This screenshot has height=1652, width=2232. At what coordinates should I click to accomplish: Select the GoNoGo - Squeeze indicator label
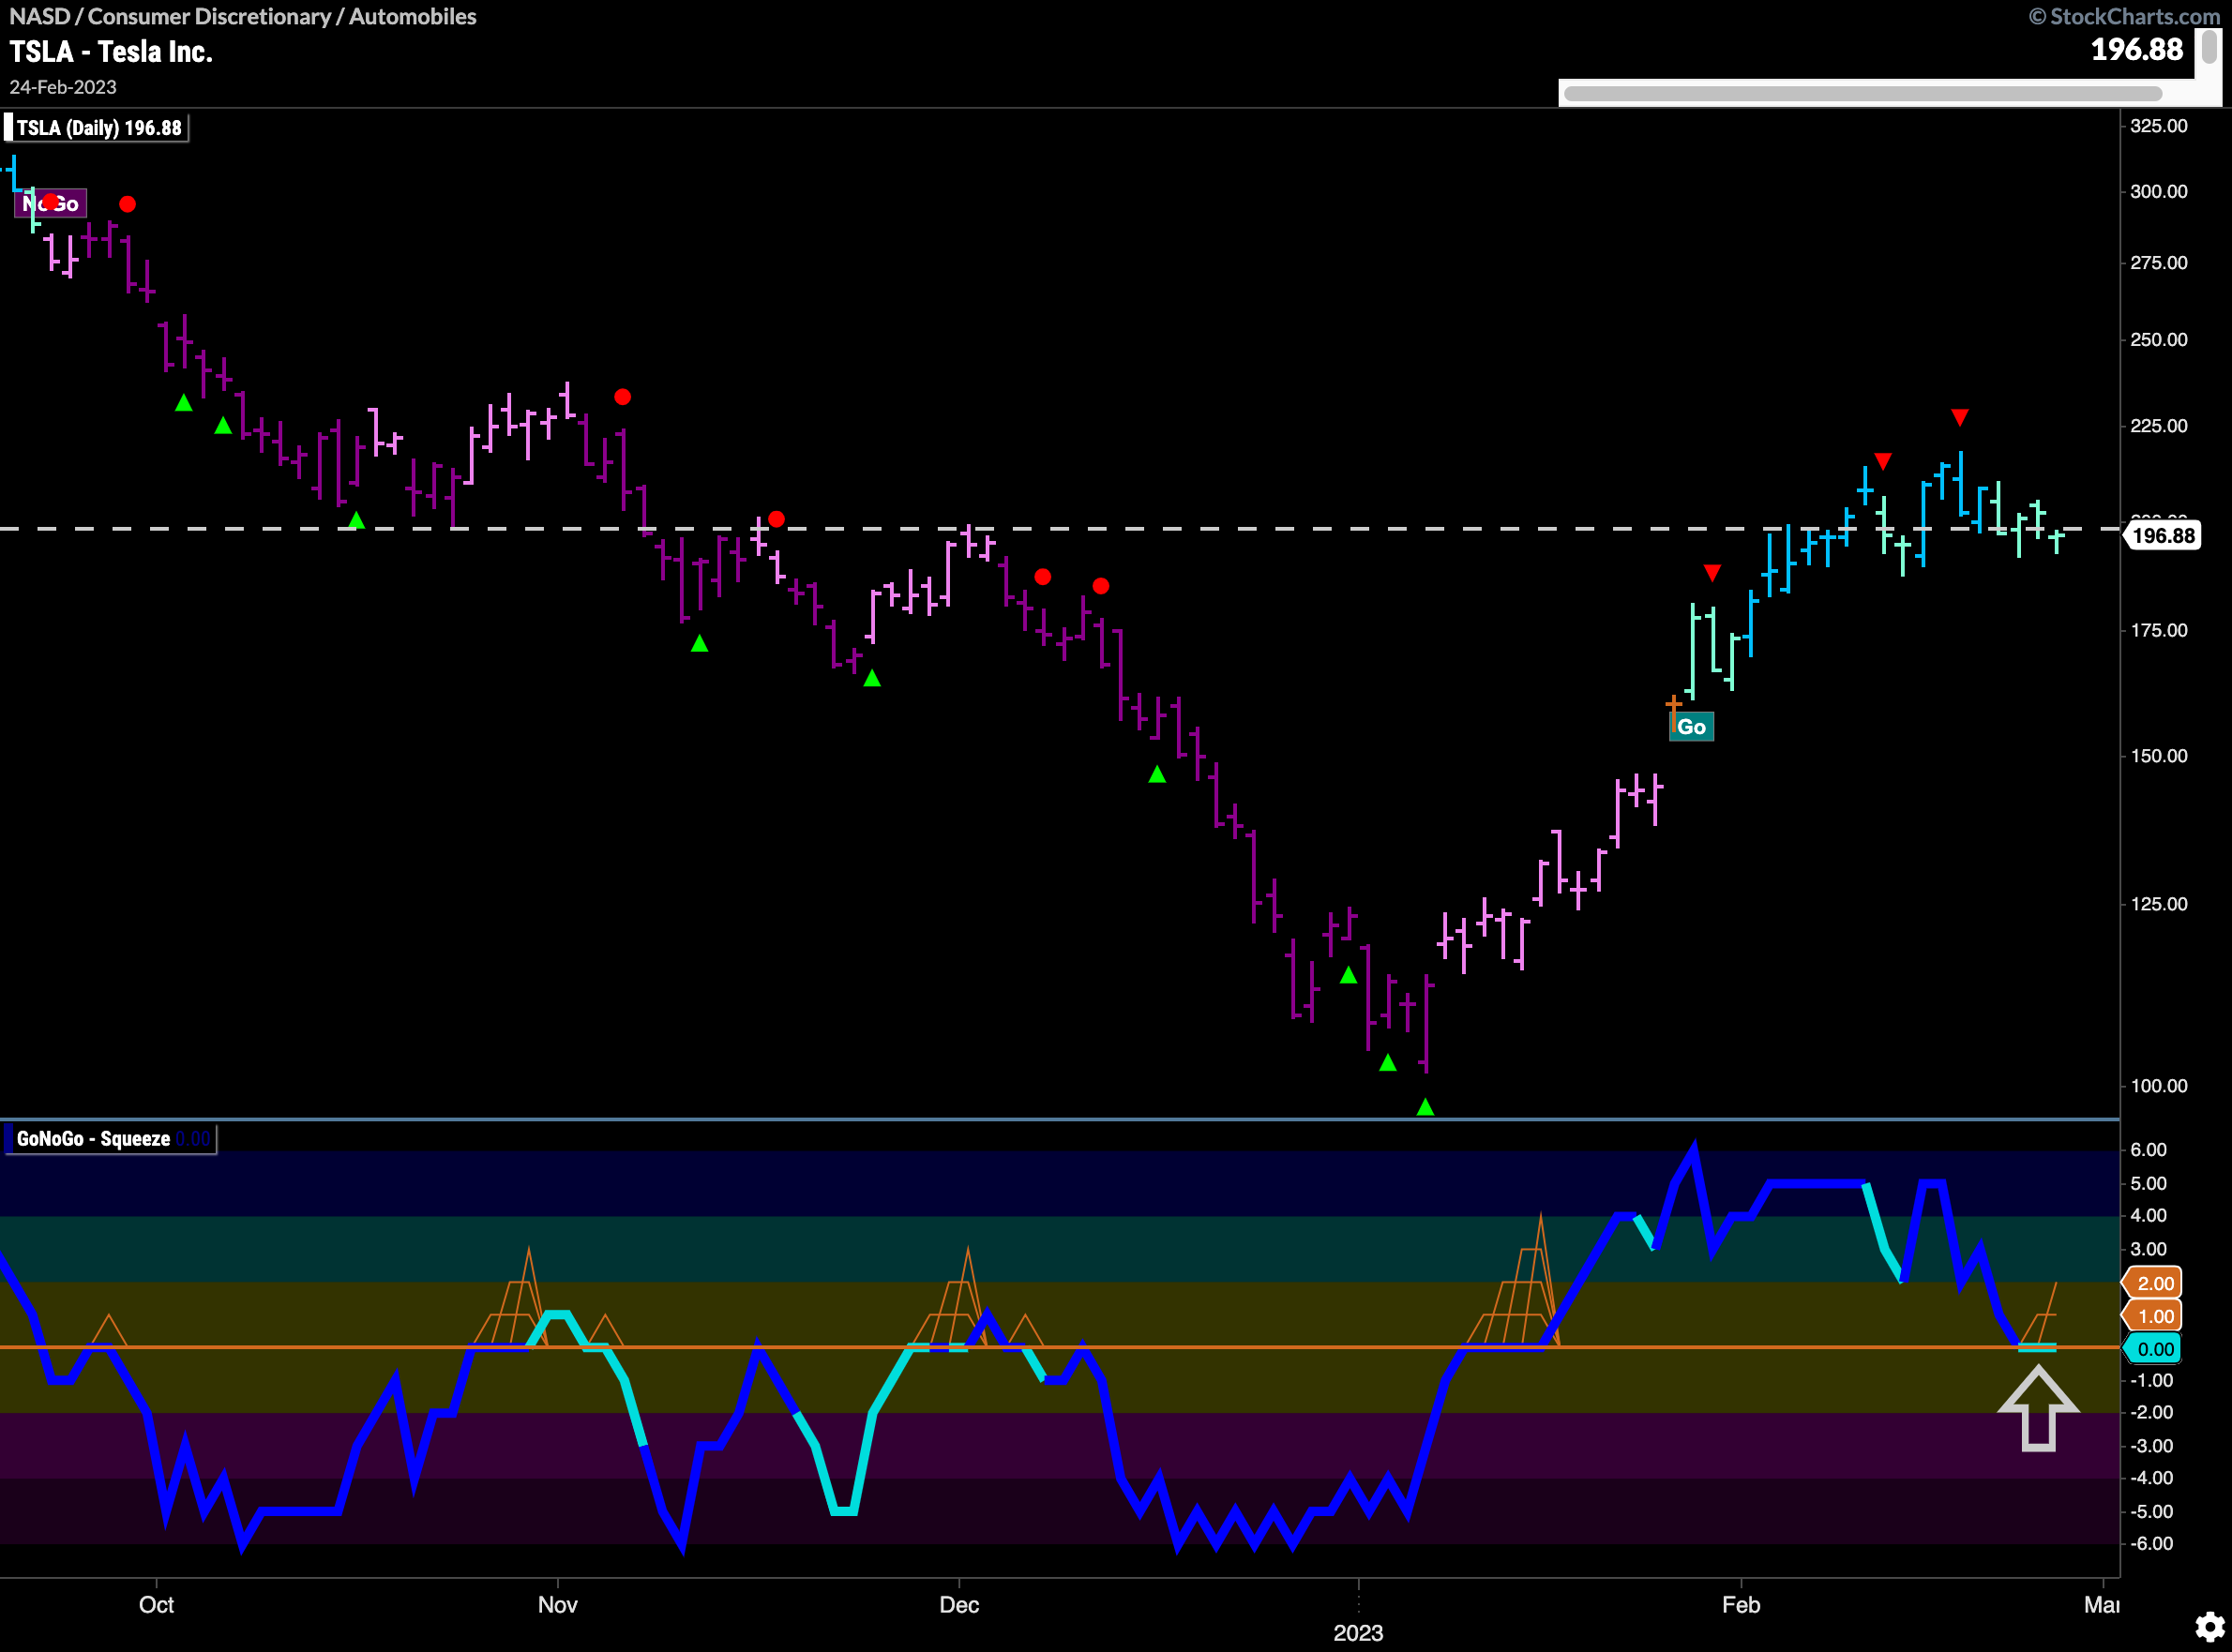click(111, 1139)
